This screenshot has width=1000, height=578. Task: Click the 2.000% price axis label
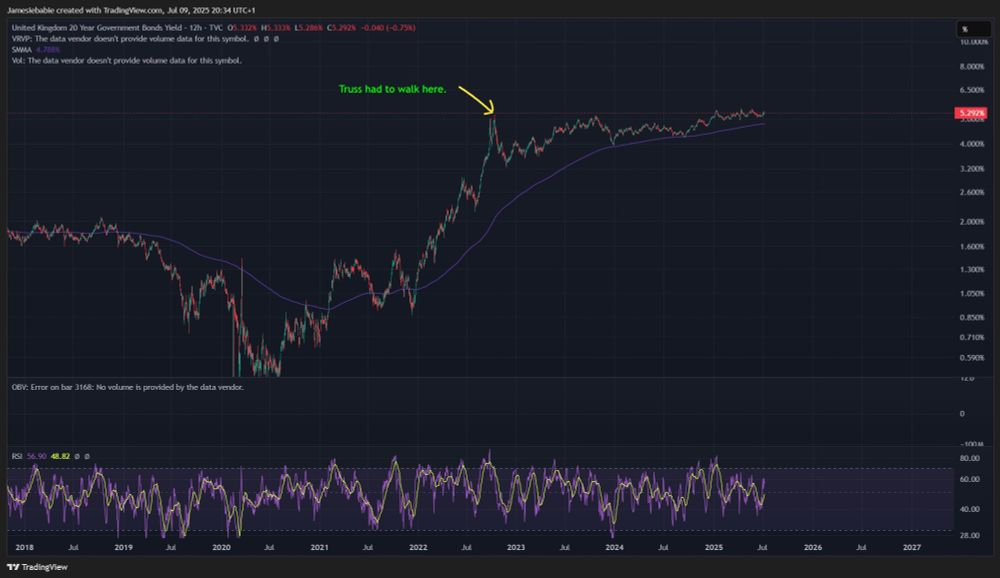[973, 221]
